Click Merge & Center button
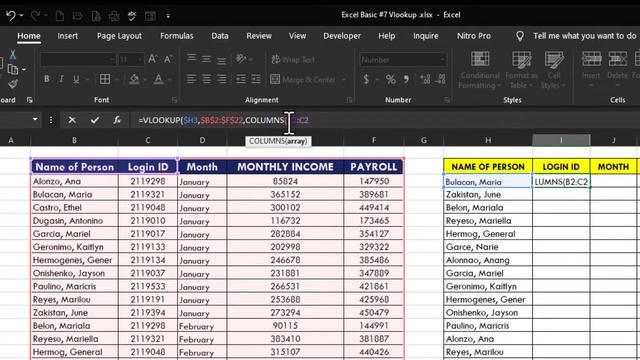 tap(303, 79)
